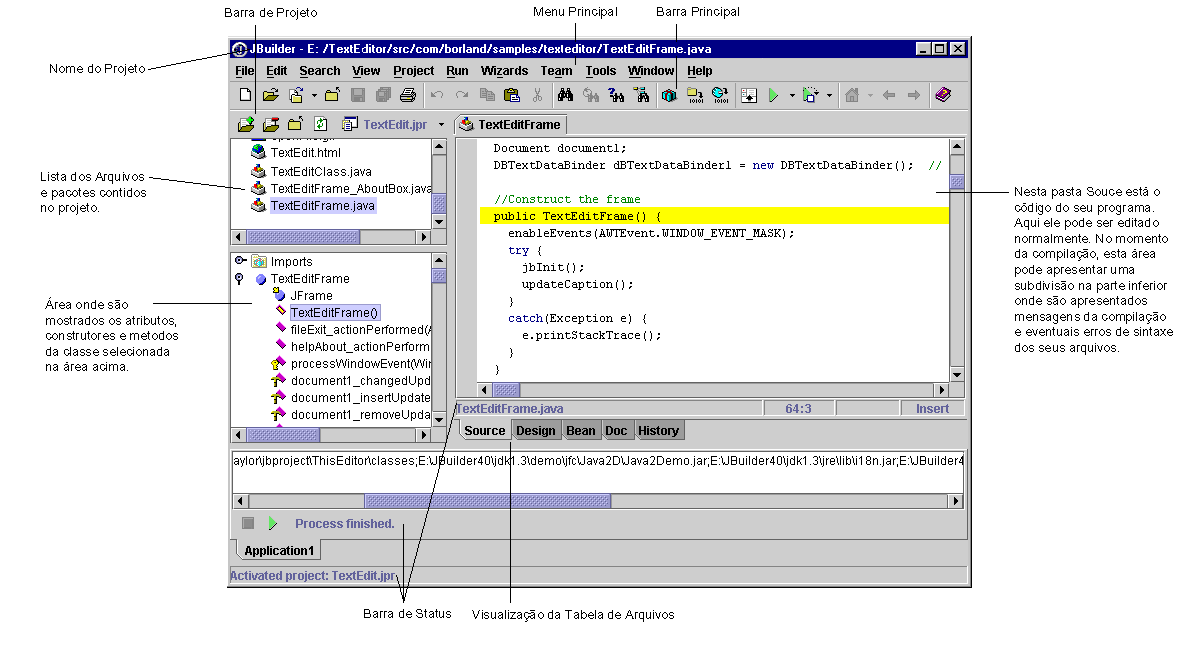This screenshot has height=648, width=1200.
Task: Click the Print toolbar icon
Action: tap(408, 96)
